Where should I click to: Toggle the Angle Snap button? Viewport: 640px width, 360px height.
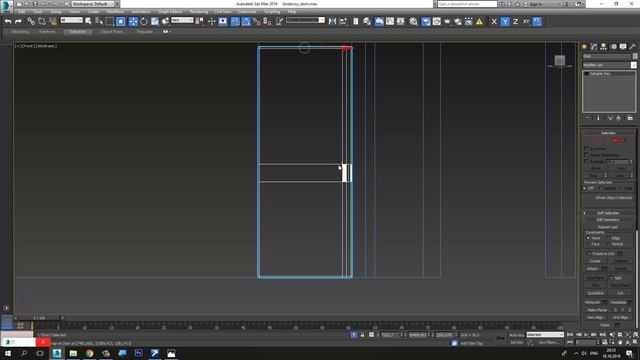click(246, 21)
